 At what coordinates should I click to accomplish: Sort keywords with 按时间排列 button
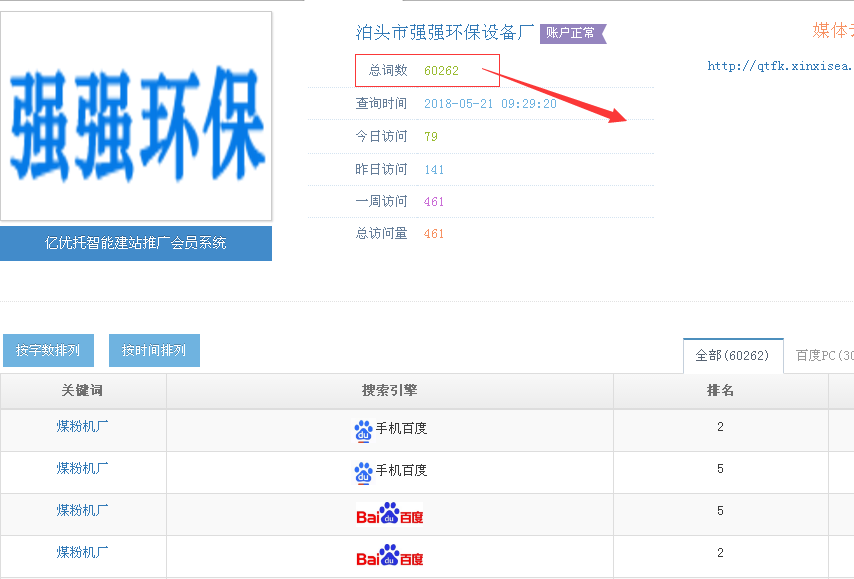click(154, 351)
